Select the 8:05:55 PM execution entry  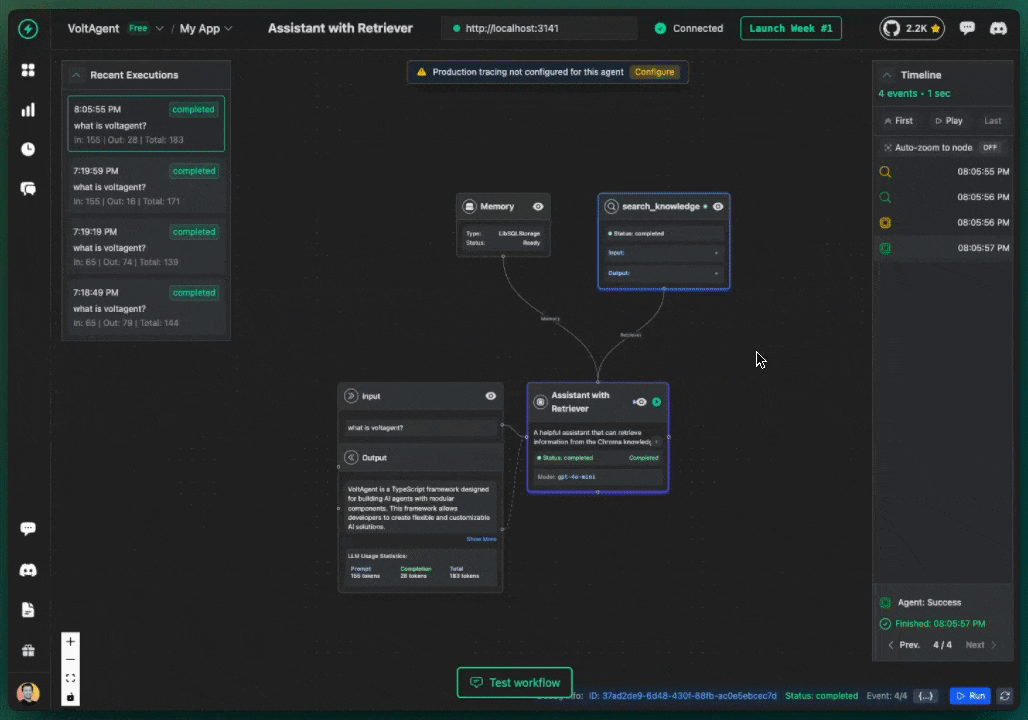(146, 124)
